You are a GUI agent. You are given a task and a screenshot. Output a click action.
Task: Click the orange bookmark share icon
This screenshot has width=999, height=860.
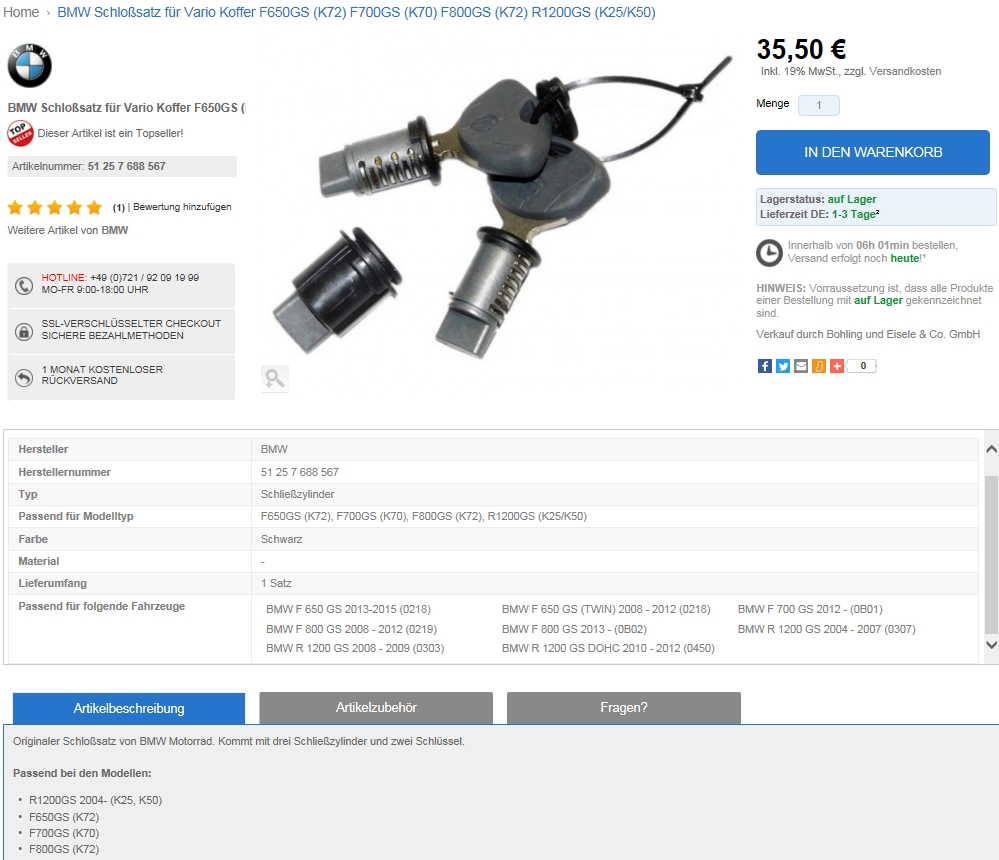click(819, 366)
